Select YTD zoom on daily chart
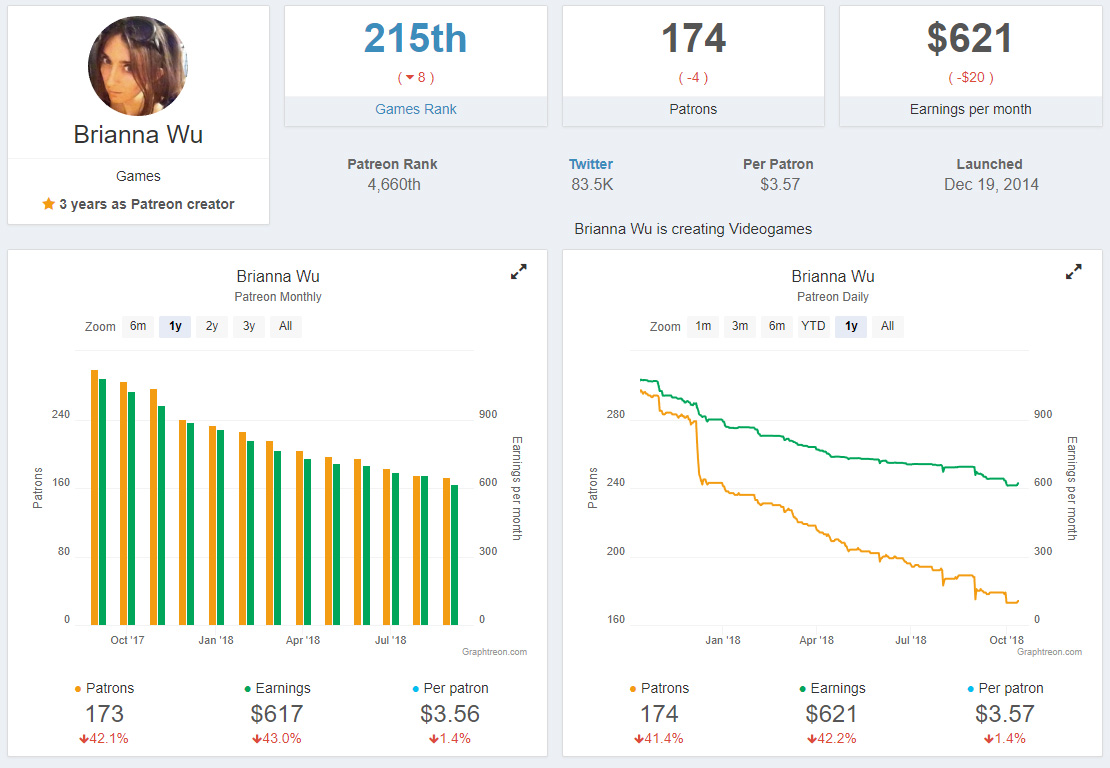Screen dimensions: 1110x768 813,326
